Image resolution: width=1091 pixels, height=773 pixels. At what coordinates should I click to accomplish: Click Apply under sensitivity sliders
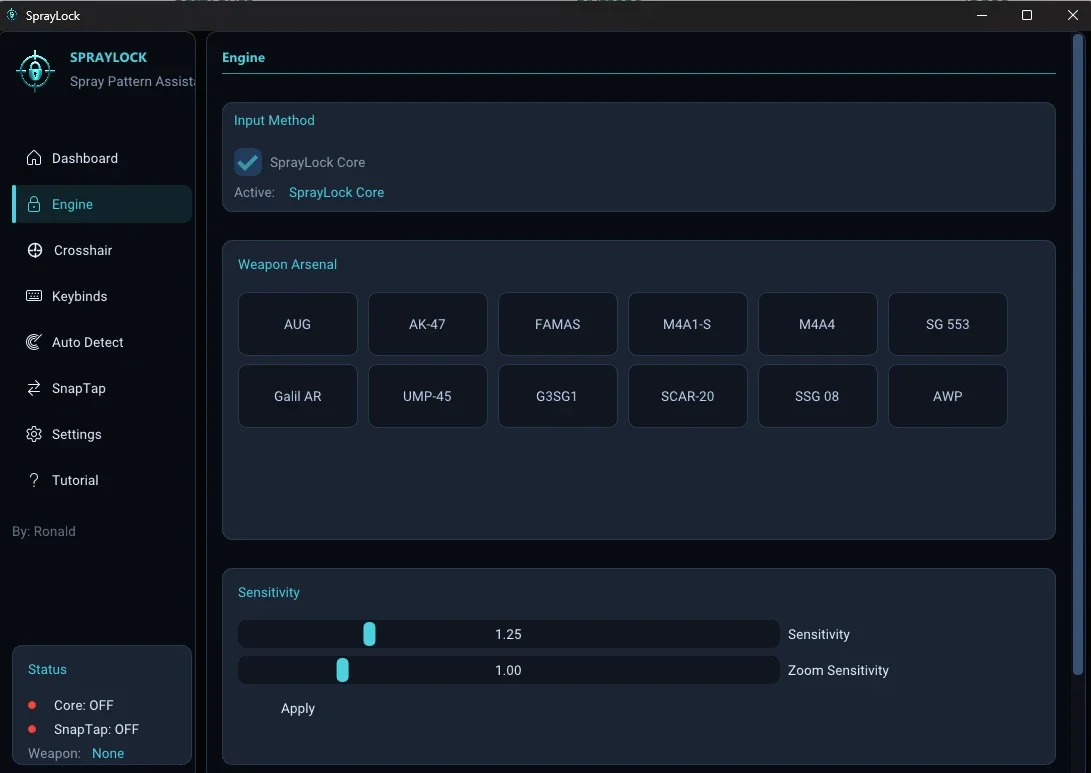point(298,708)
